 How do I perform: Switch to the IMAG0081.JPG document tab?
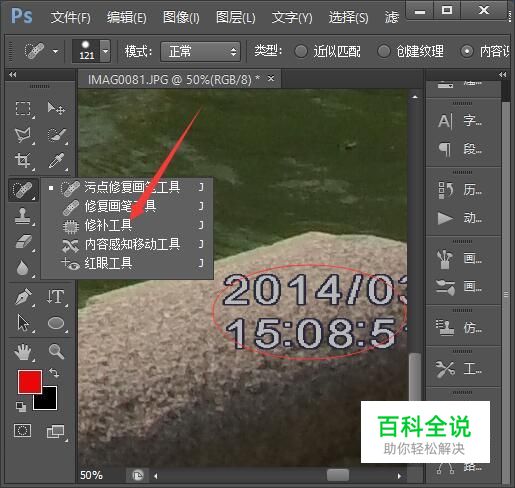point(173,79)
